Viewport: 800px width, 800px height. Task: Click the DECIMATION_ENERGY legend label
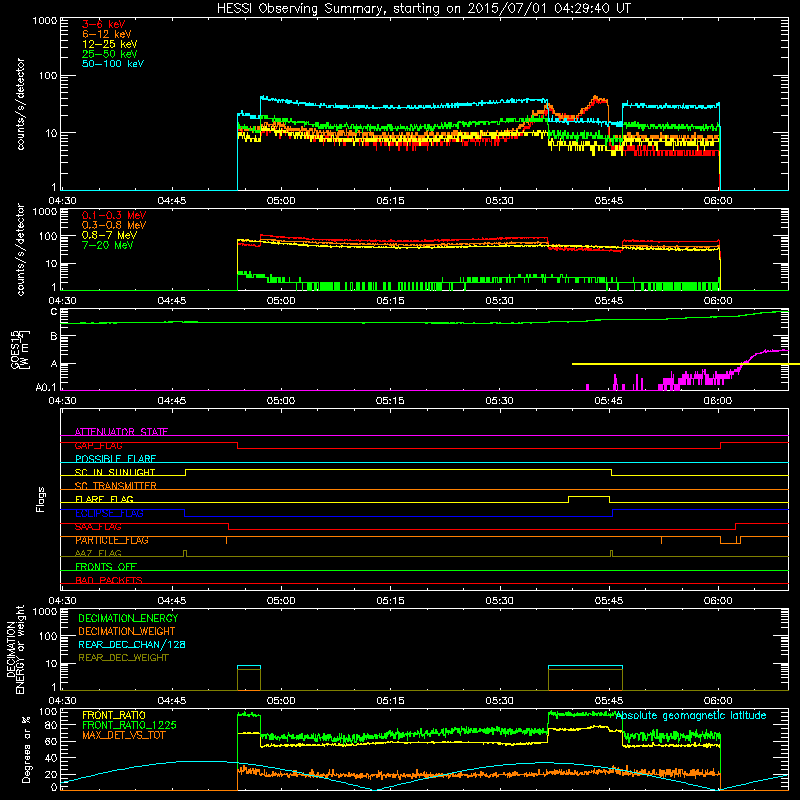(128, 618)
